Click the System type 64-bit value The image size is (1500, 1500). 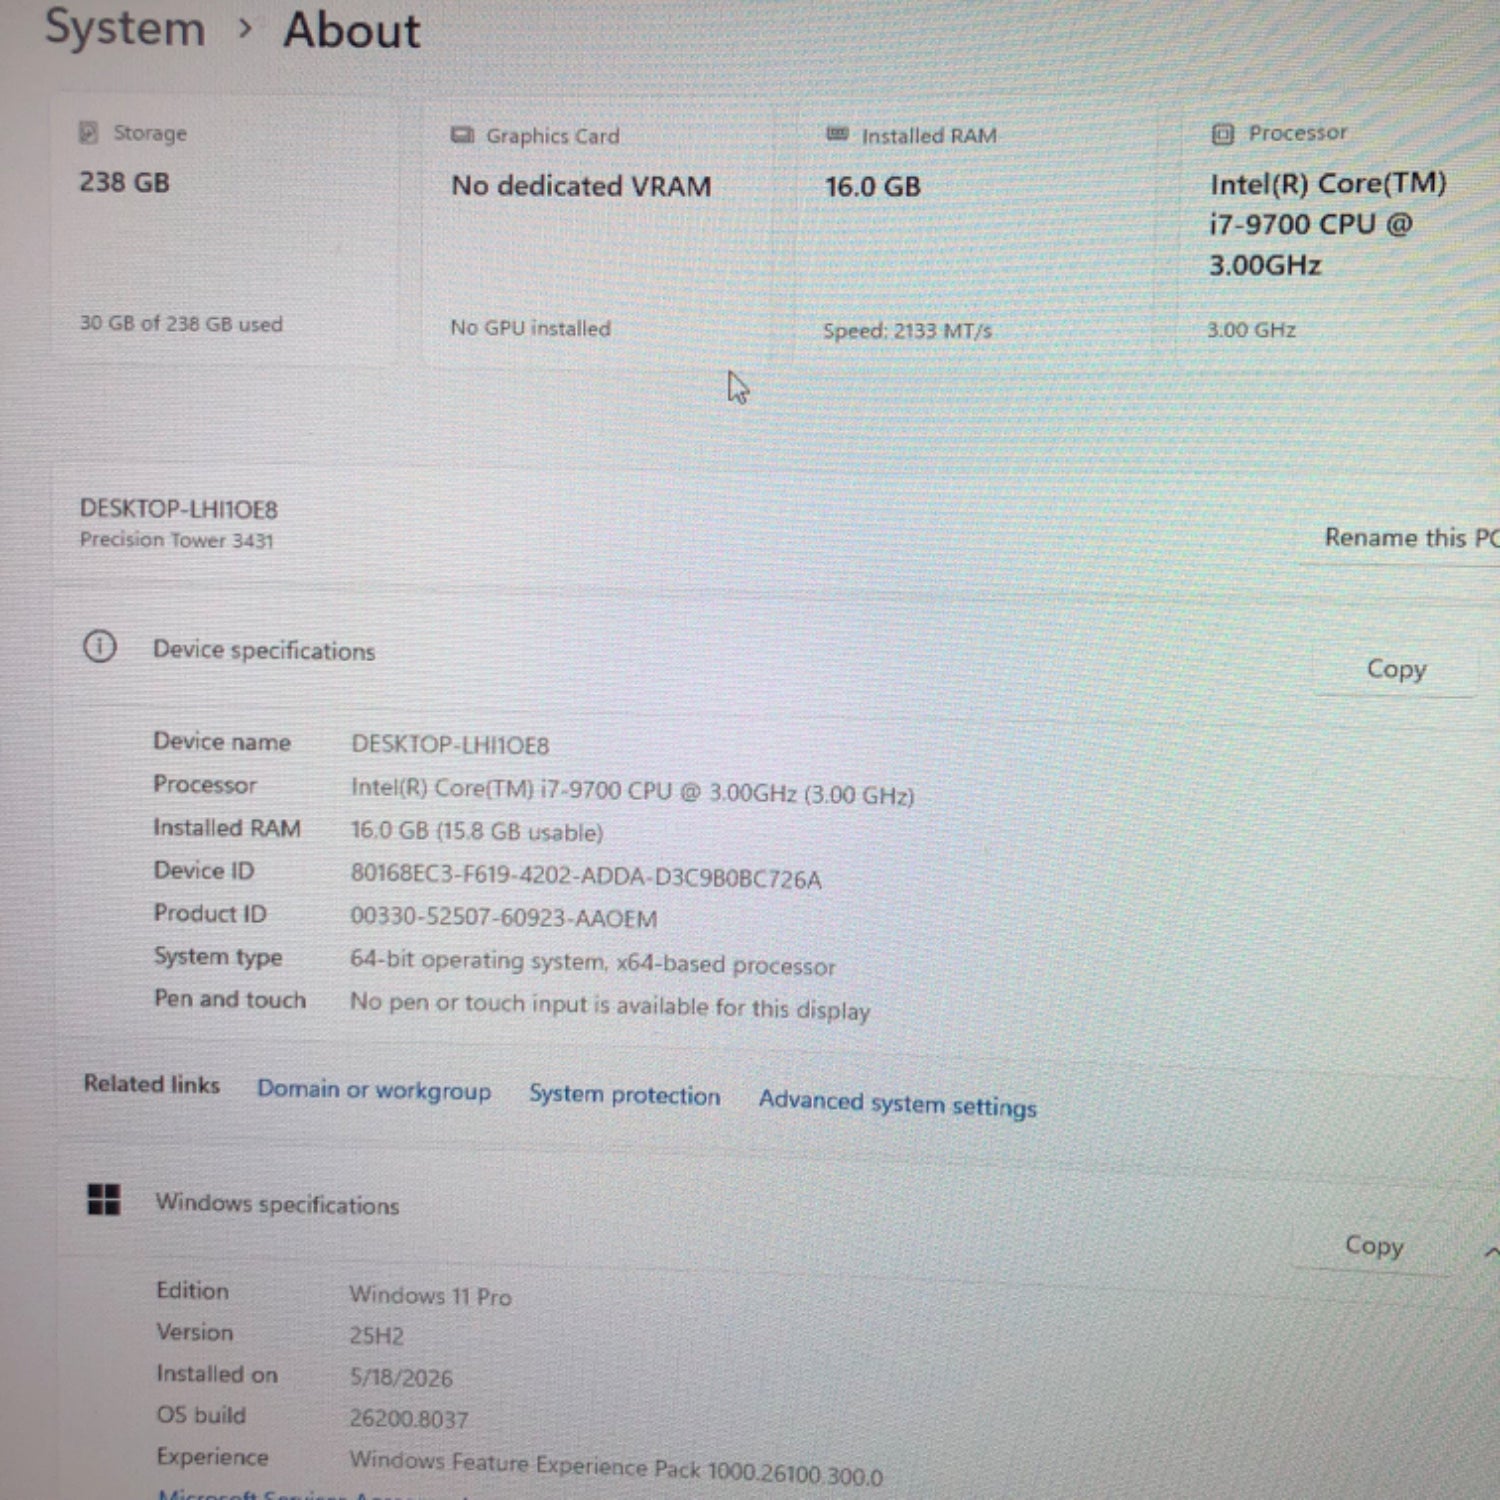click(x=592, y=963)
